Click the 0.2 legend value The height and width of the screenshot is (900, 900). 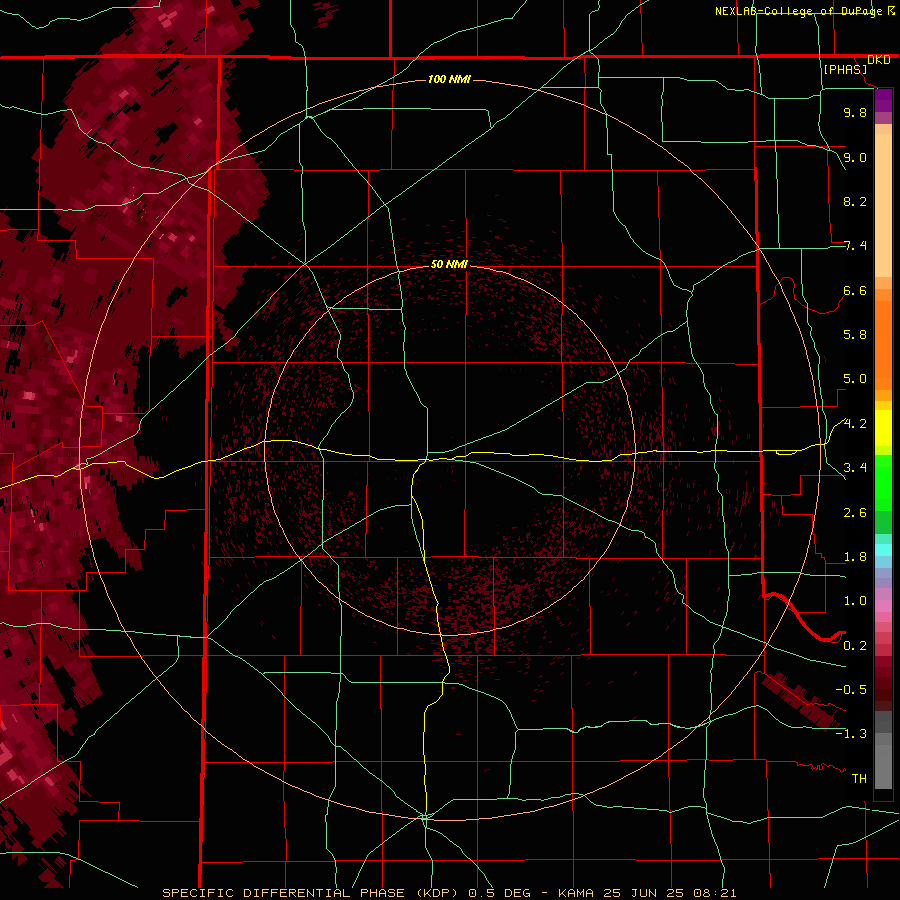point(855,646)
